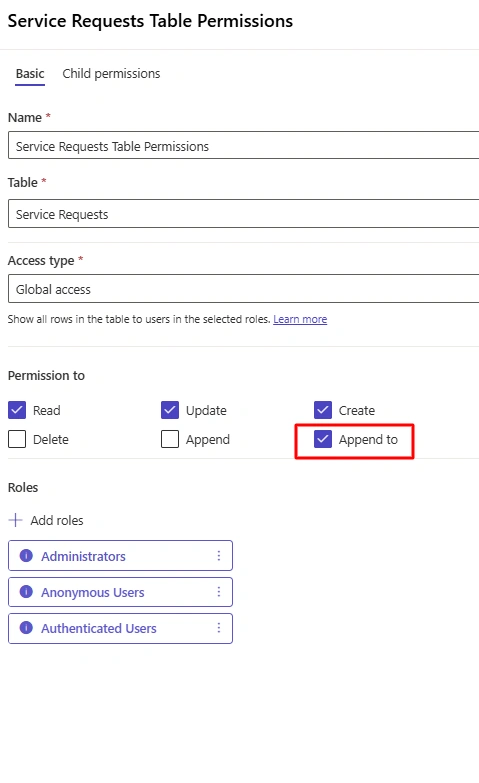Screen dimensions: 479x783
Task: Uncheck the Append to checkbox
Action: tap(323, 439)
